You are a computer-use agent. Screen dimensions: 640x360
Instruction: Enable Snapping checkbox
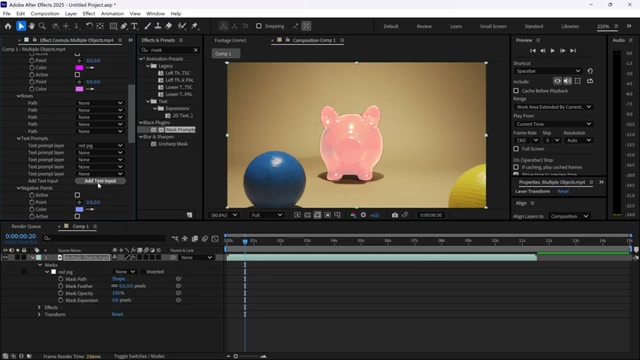tap(258, 26)
